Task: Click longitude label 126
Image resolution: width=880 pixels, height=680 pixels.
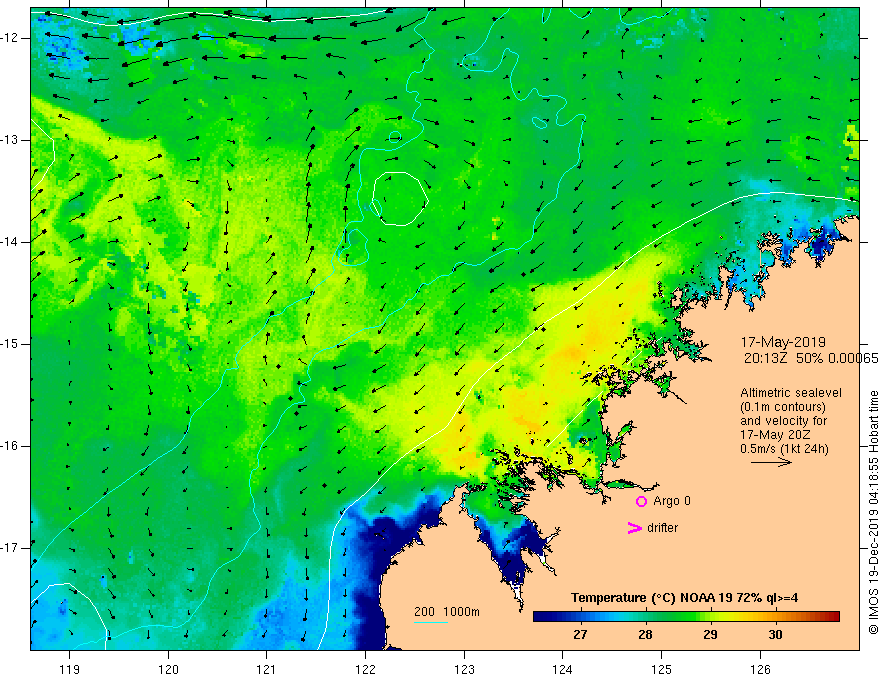Action: coord(760,669)
